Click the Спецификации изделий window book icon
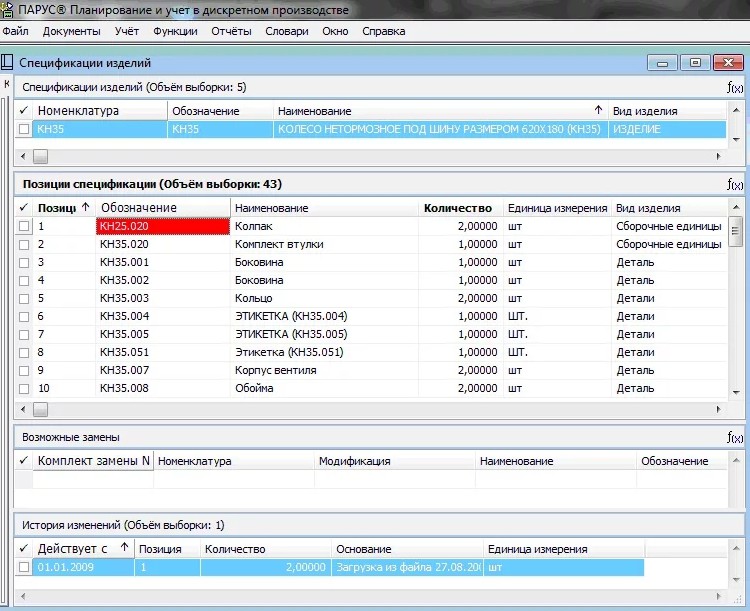Screen dimensions: 750x611 coord(9,63)
